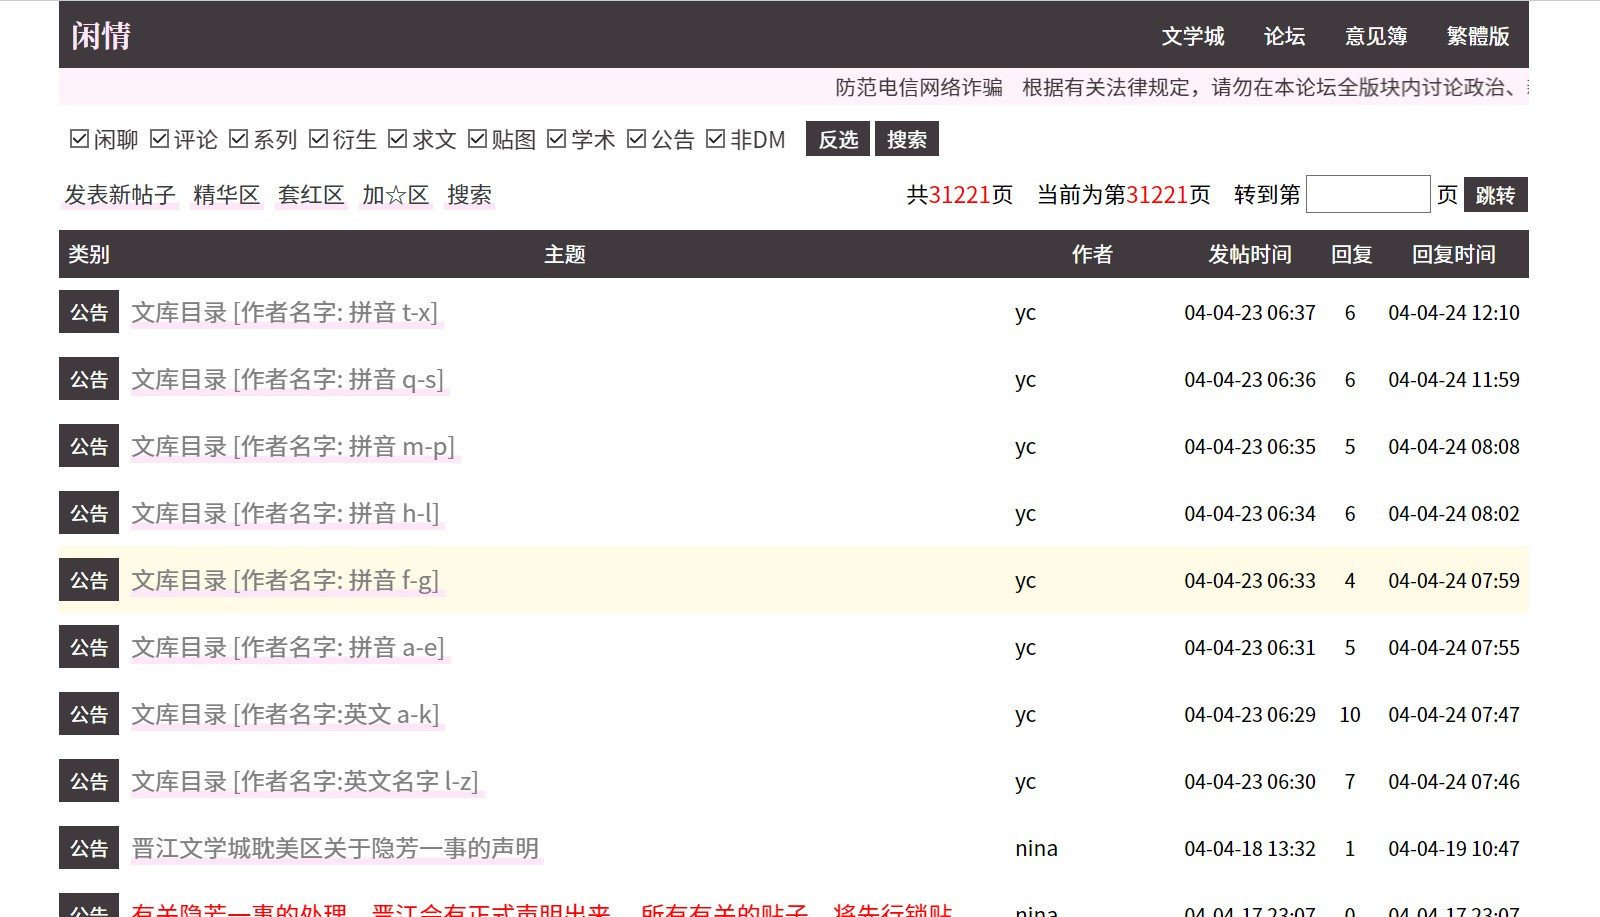Click the 跳转 page jump button
The image size is (1600, 917).
point(1495,195)
